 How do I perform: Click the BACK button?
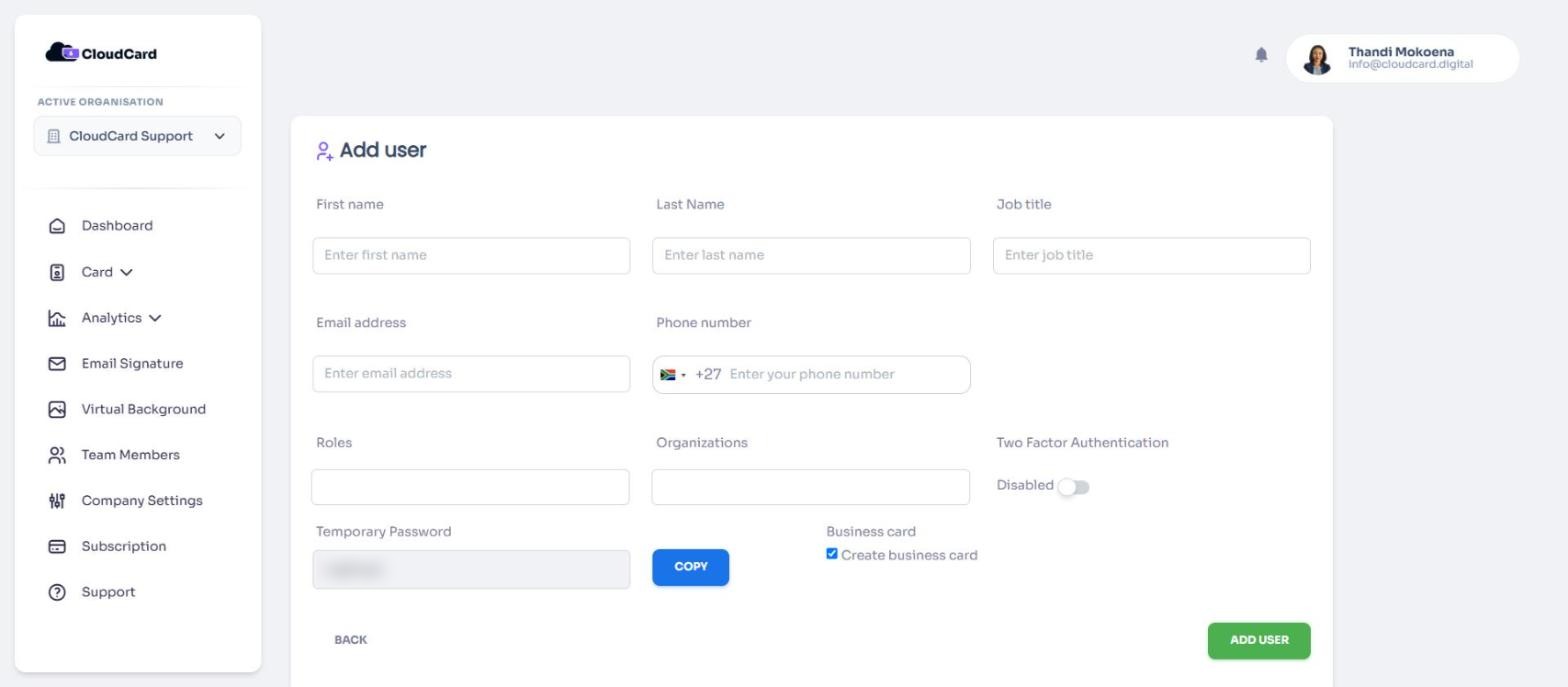pyautogui.click(x=350, y=640)
